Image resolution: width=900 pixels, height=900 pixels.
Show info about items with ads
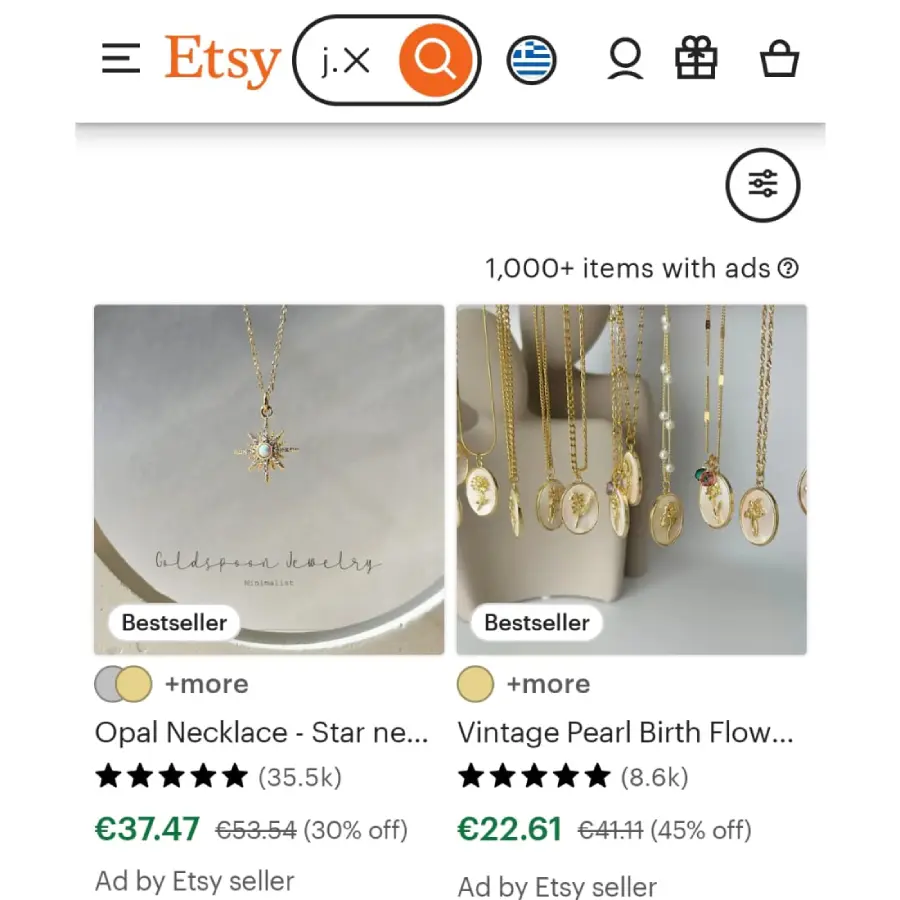(x=789, y=268)
